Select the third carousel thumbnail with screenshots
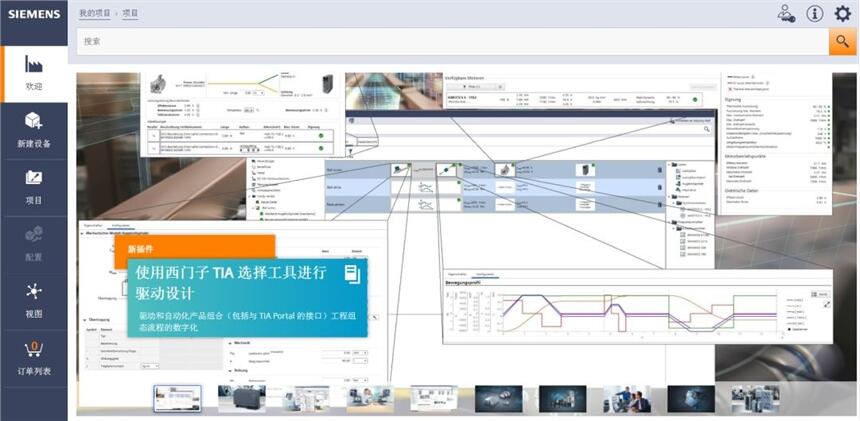This screenshot has width=860, height=421. coord(305,399)
